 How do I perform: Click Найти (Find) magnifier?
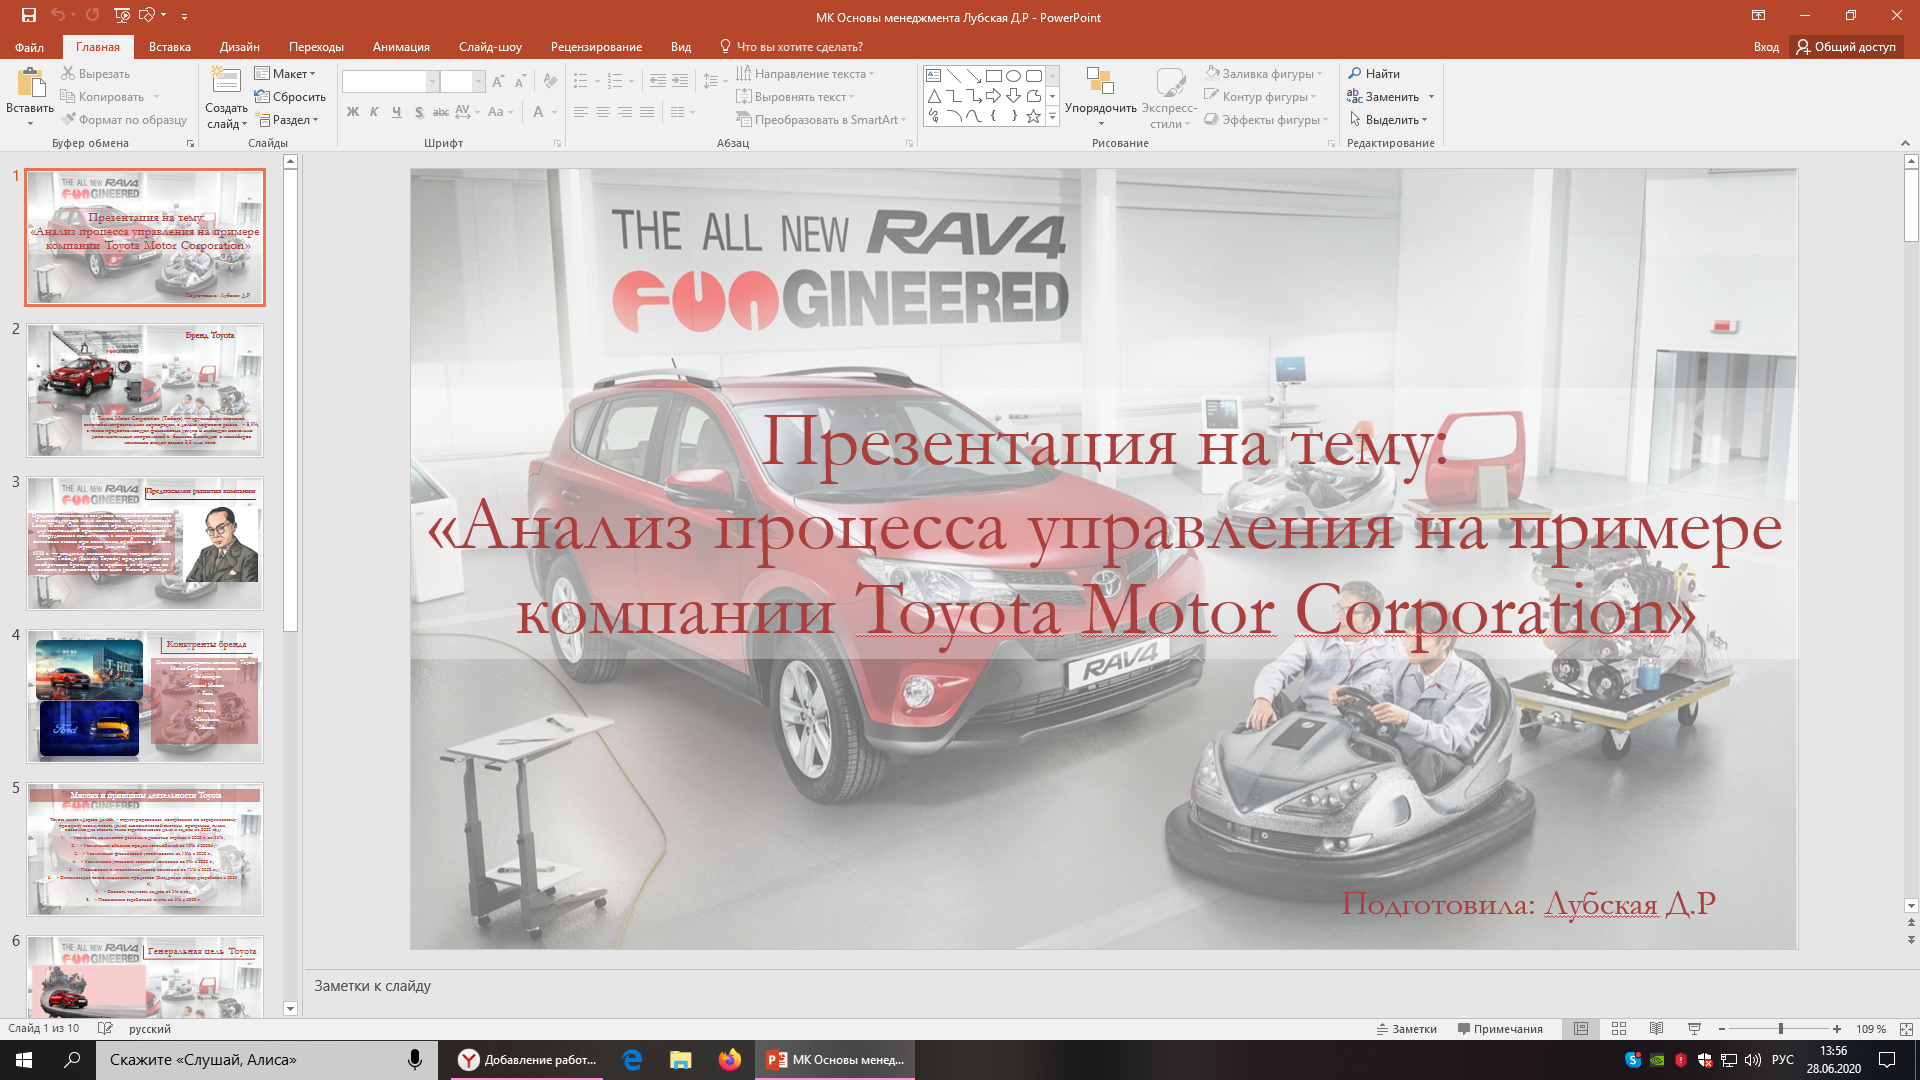(1374, 73)
